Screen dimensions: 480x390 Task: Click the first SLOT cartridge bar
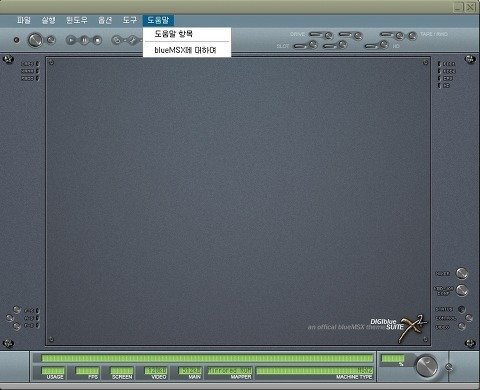click(x=300, y=46)
